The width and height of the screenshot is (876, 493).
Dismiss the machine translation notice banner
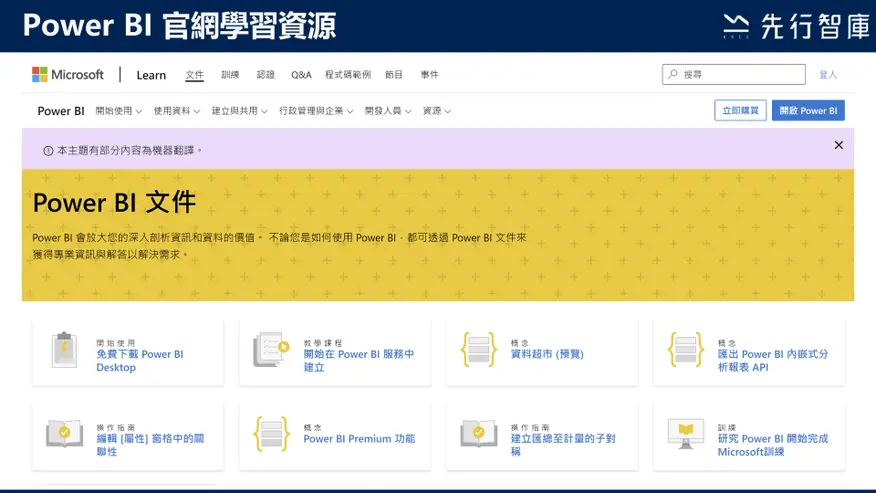point(839,145)
